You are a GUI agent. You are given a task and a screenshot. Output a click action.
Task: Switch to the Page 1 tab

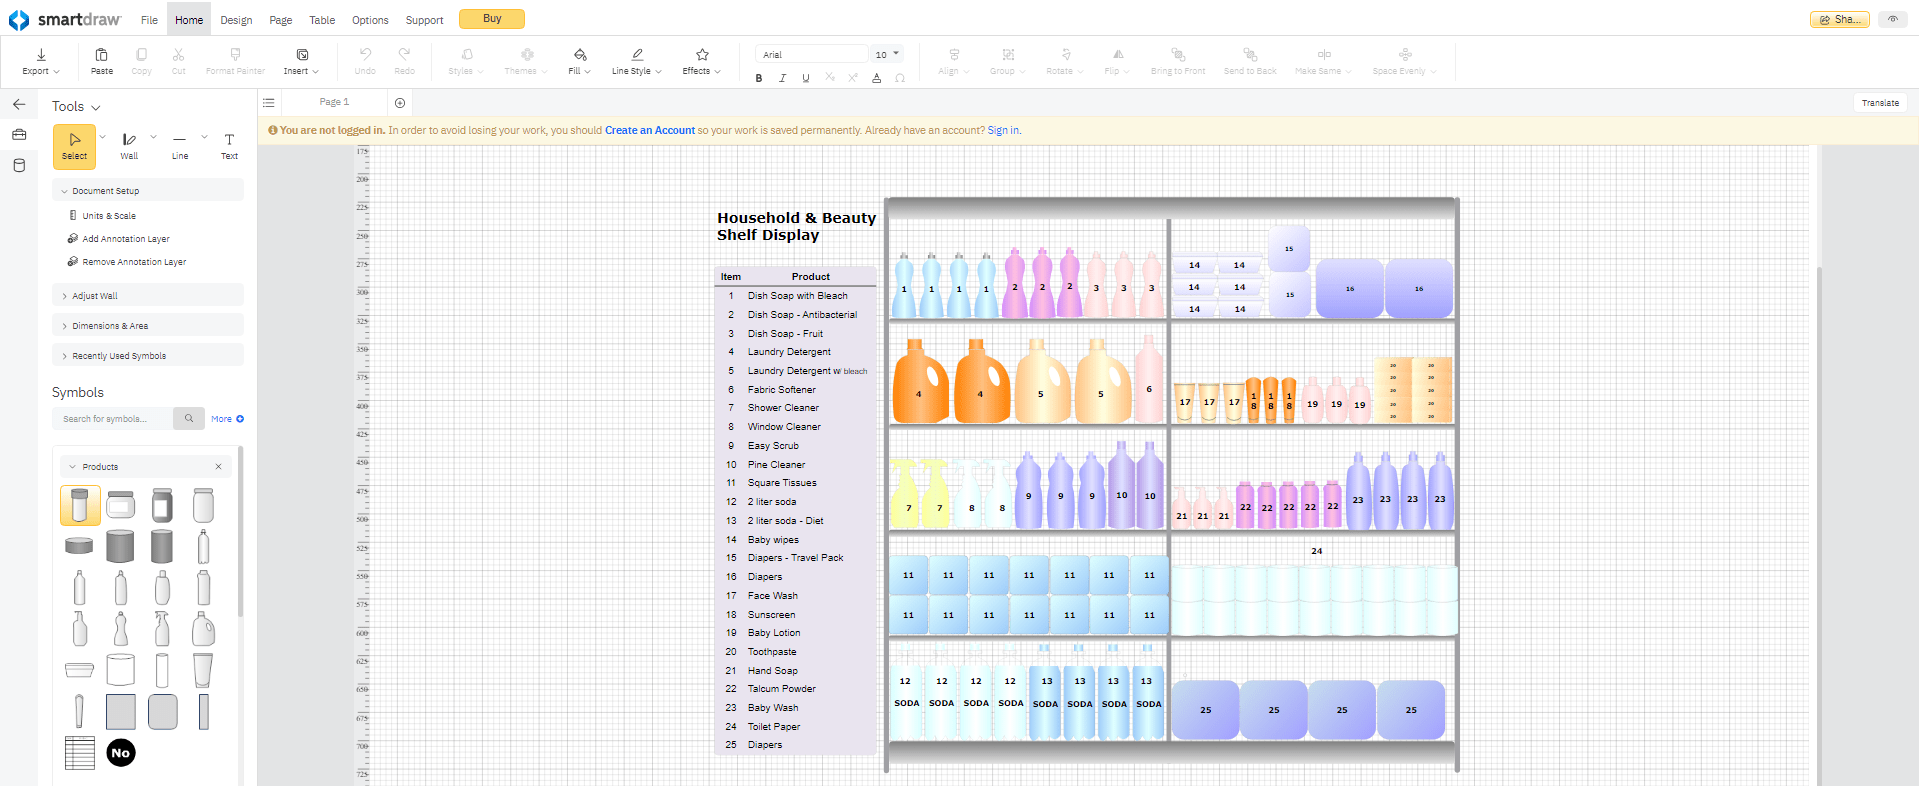[334, 102]
